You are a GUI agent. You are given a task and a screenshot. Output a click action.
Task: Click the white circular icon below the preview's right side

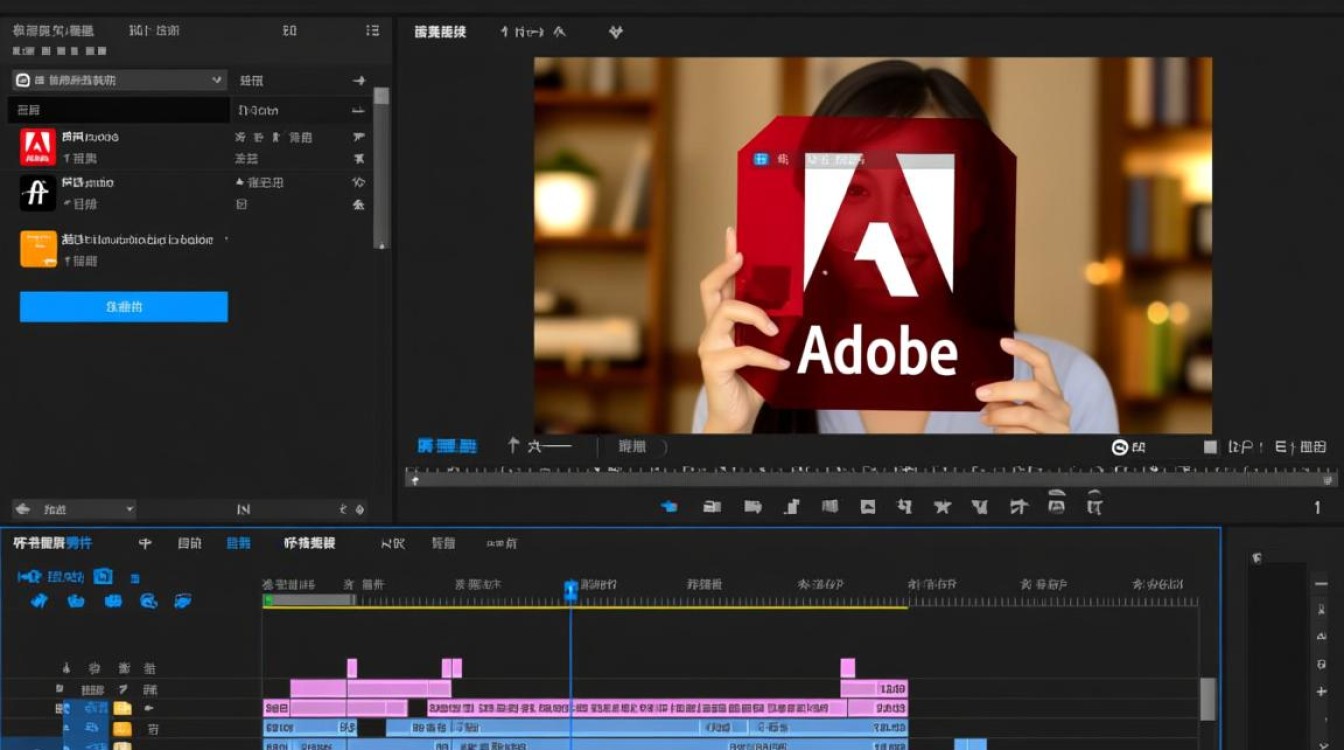point(1120,447)
